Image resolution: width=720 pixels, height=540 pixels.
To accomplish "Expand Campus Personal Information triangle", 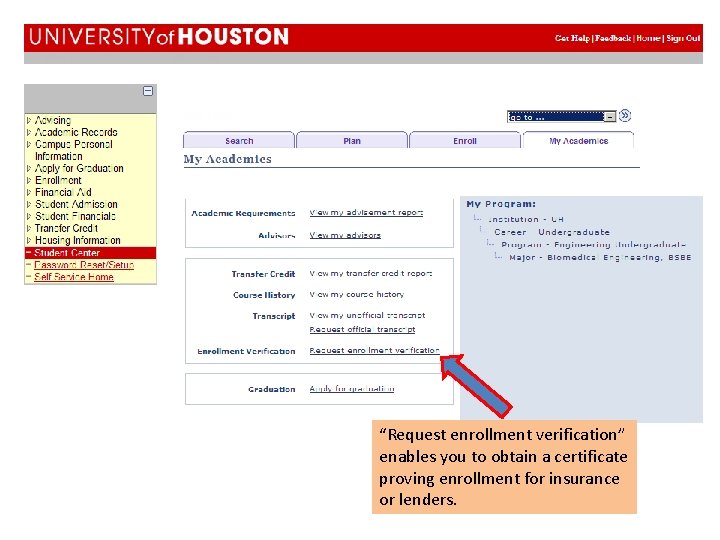I will (x=29, y=144).
